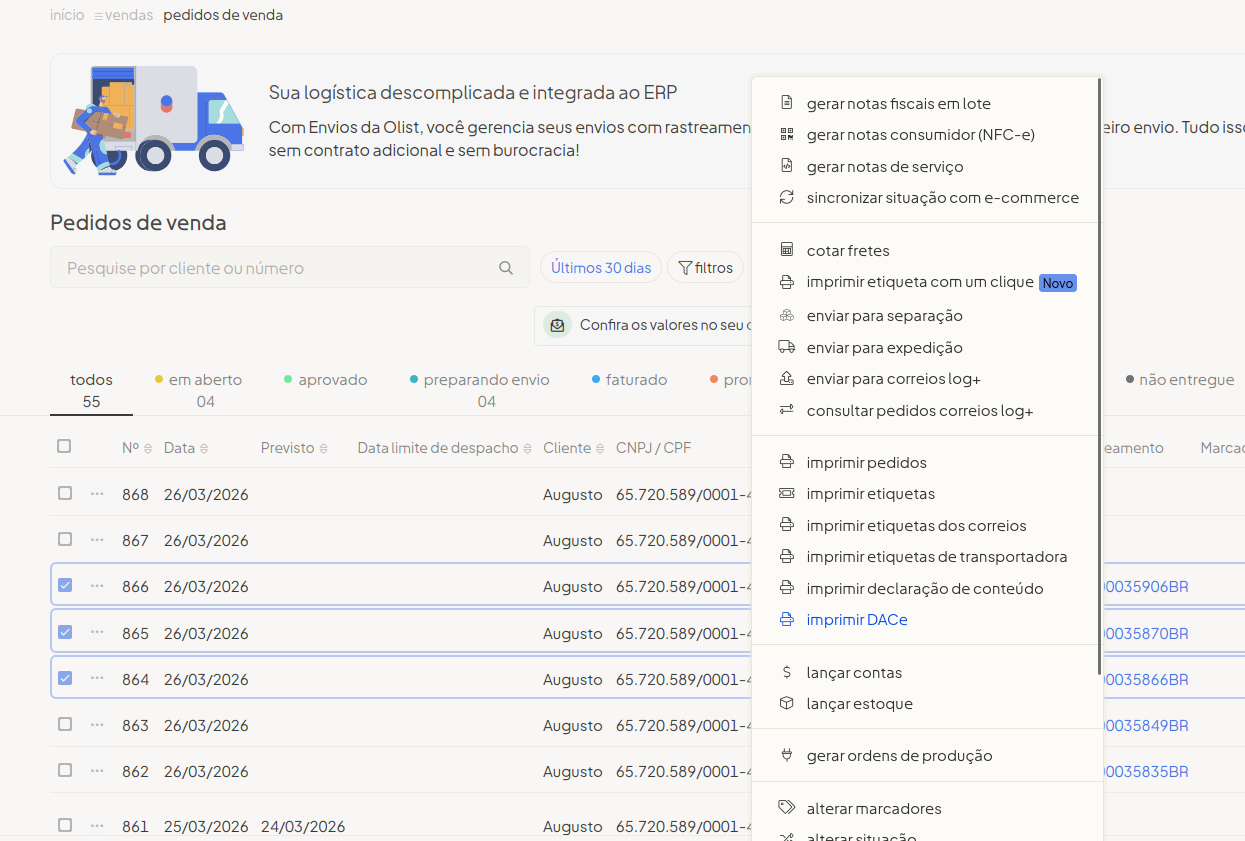Click the document icon beside gerar notas fiscais em lote

[x=787, y=103]
